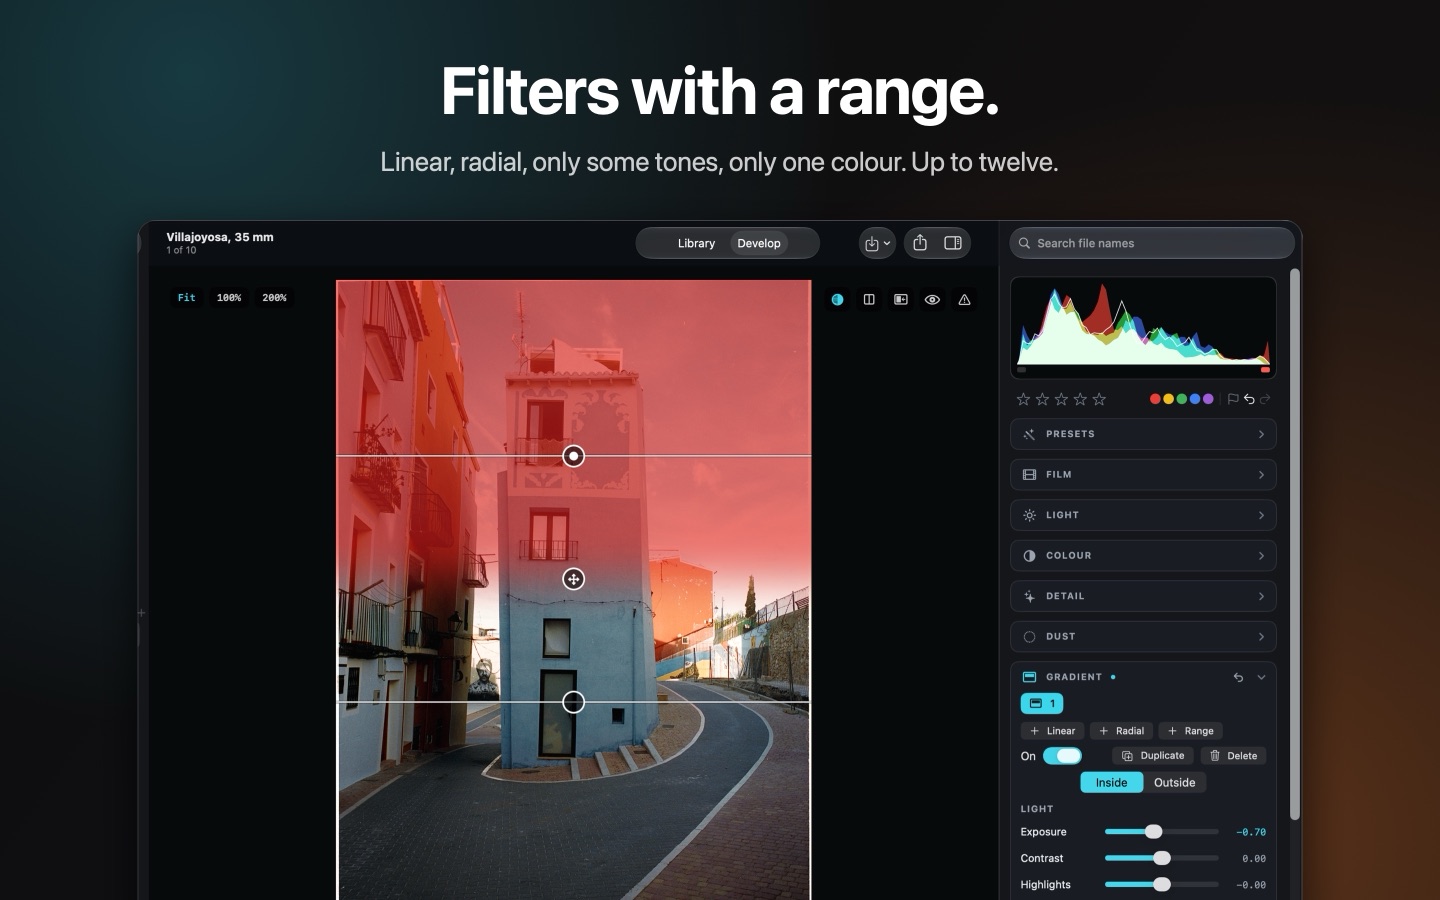
Task: Click the bottom gradient line handle on photo
Action: 573,702
